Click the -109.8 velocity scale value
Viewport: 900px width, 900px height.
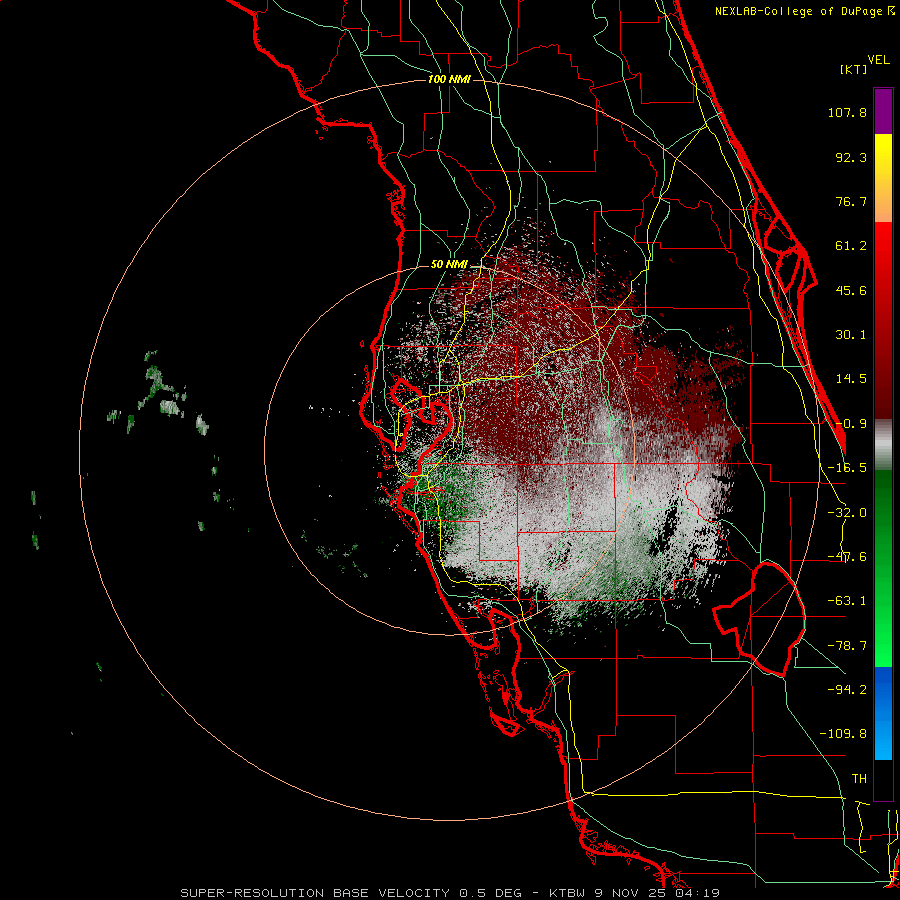point(843,734)
